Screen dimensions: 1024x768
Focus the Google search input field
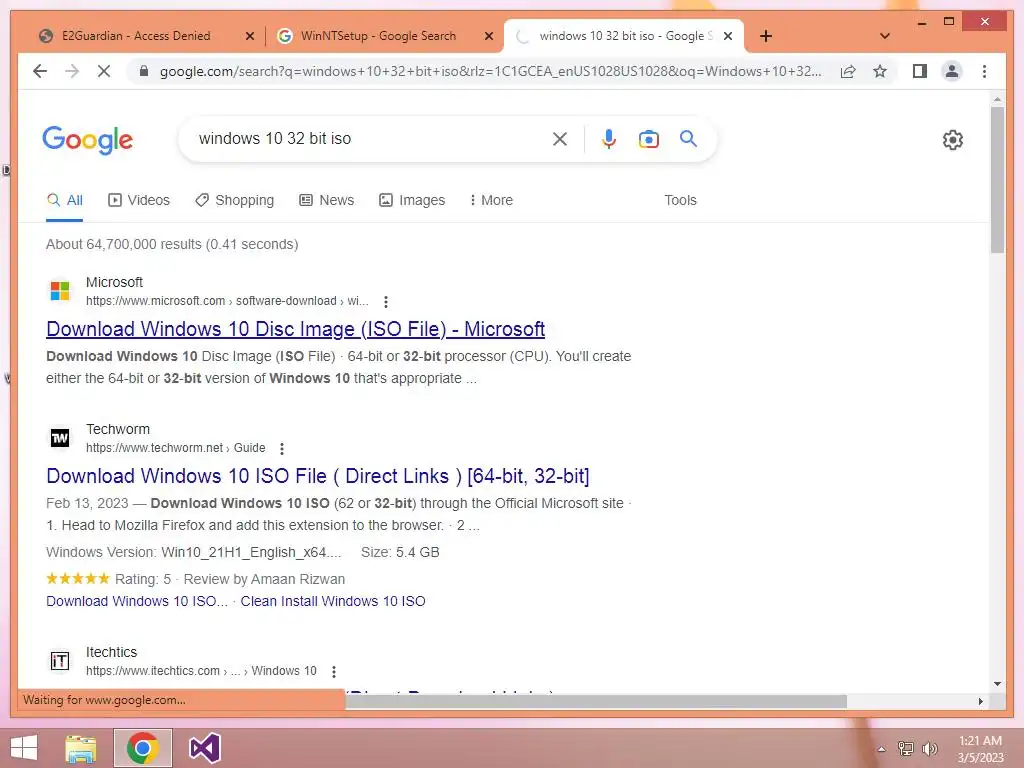click(x=369, y=138)
